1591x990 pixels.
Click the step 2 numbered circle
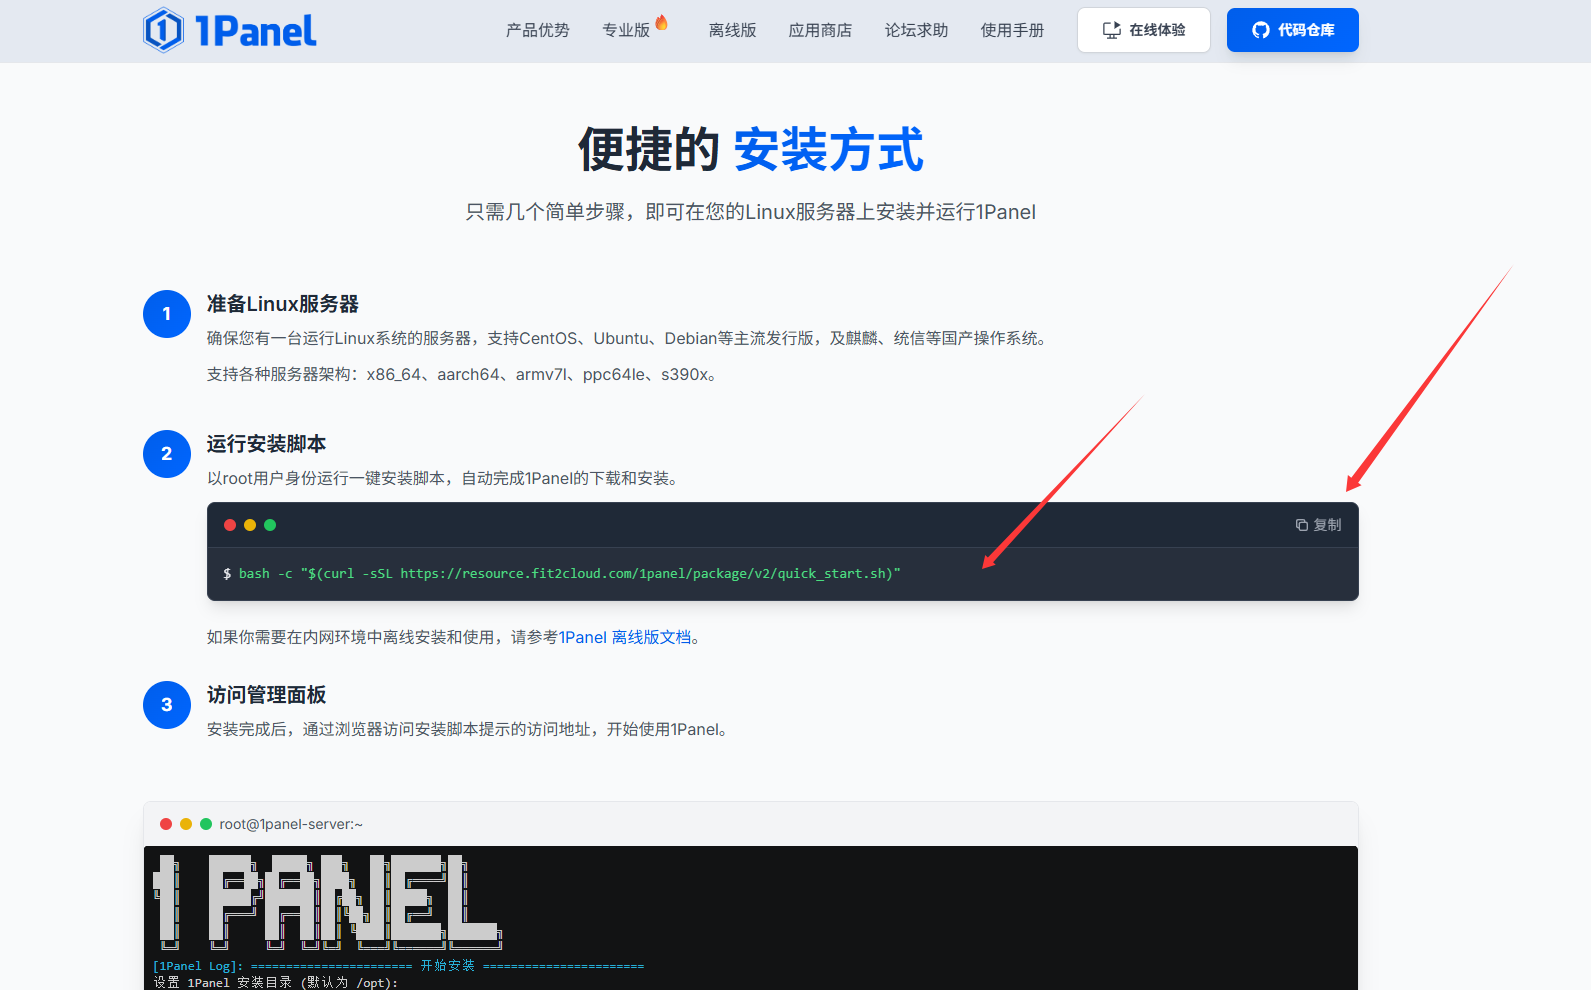point(167,454)
